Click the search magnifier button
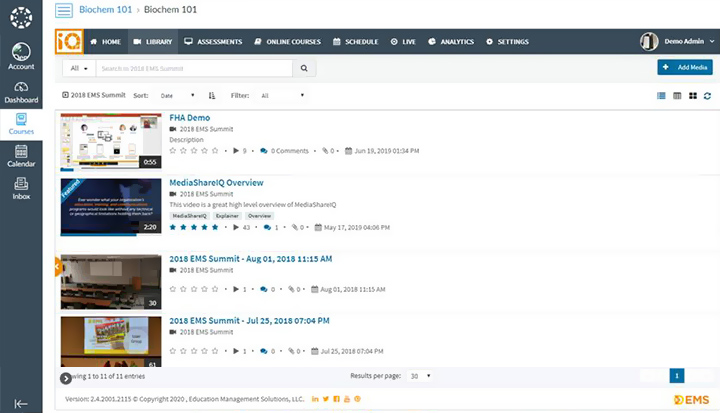 point(305,68)
